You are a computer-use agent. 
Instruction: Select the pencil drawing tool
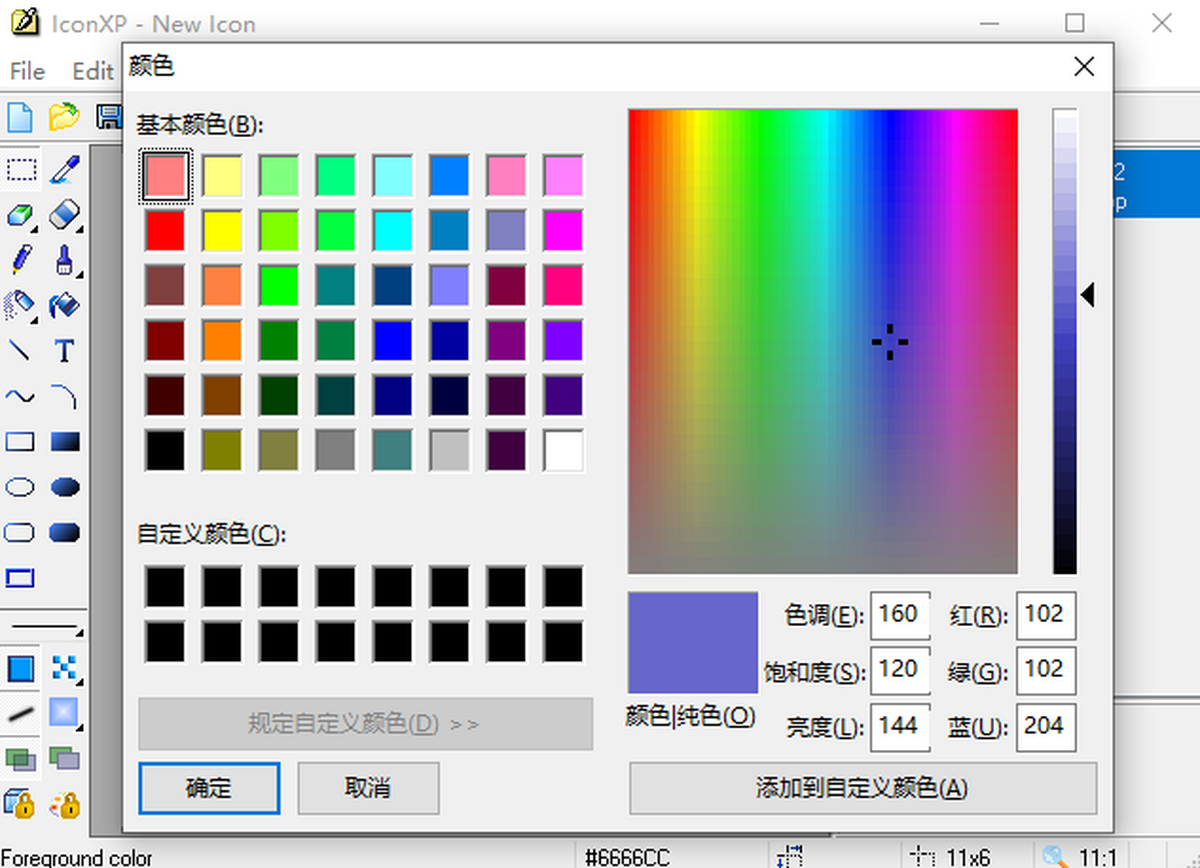[21, 260]
